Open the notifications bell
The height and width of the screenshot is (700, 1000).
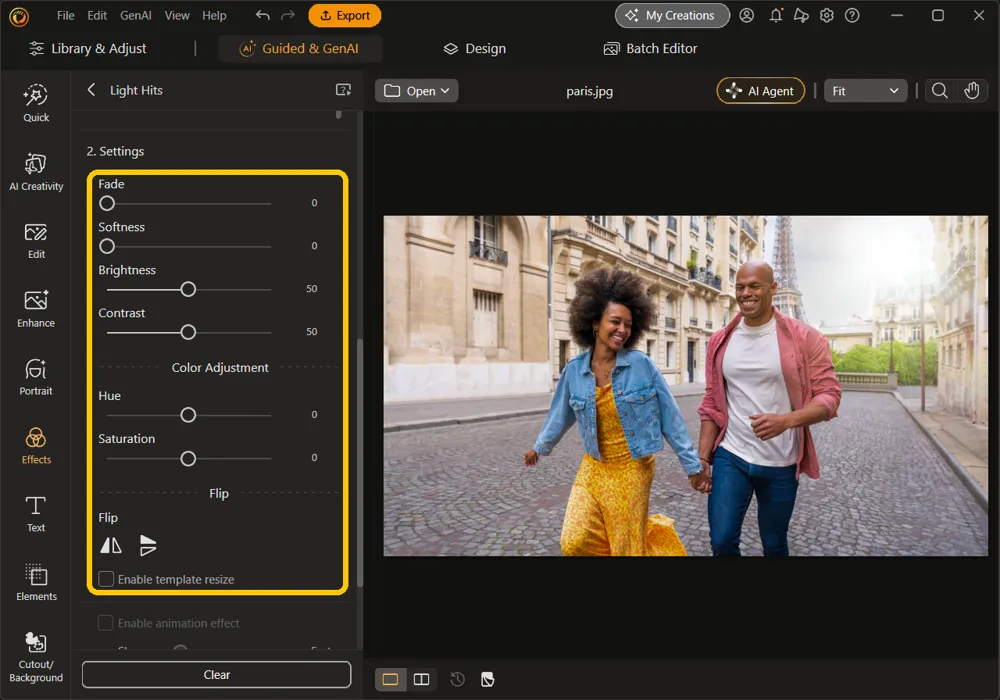click(x=776, y=15)
